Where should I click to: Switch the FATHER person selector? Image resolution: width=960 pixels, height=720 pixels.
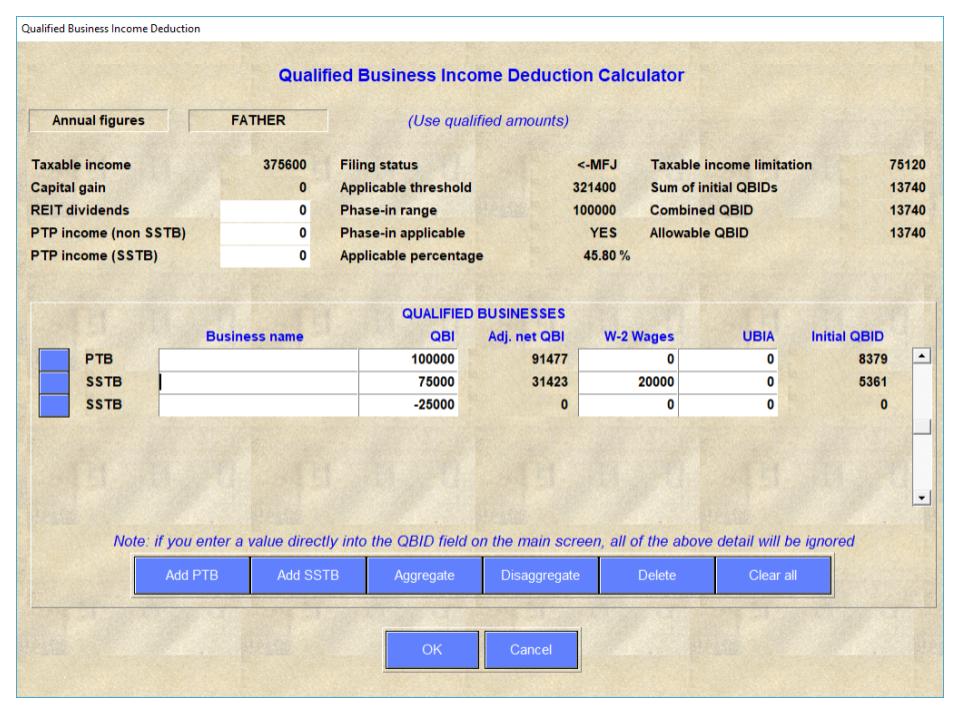coord(258,121)
